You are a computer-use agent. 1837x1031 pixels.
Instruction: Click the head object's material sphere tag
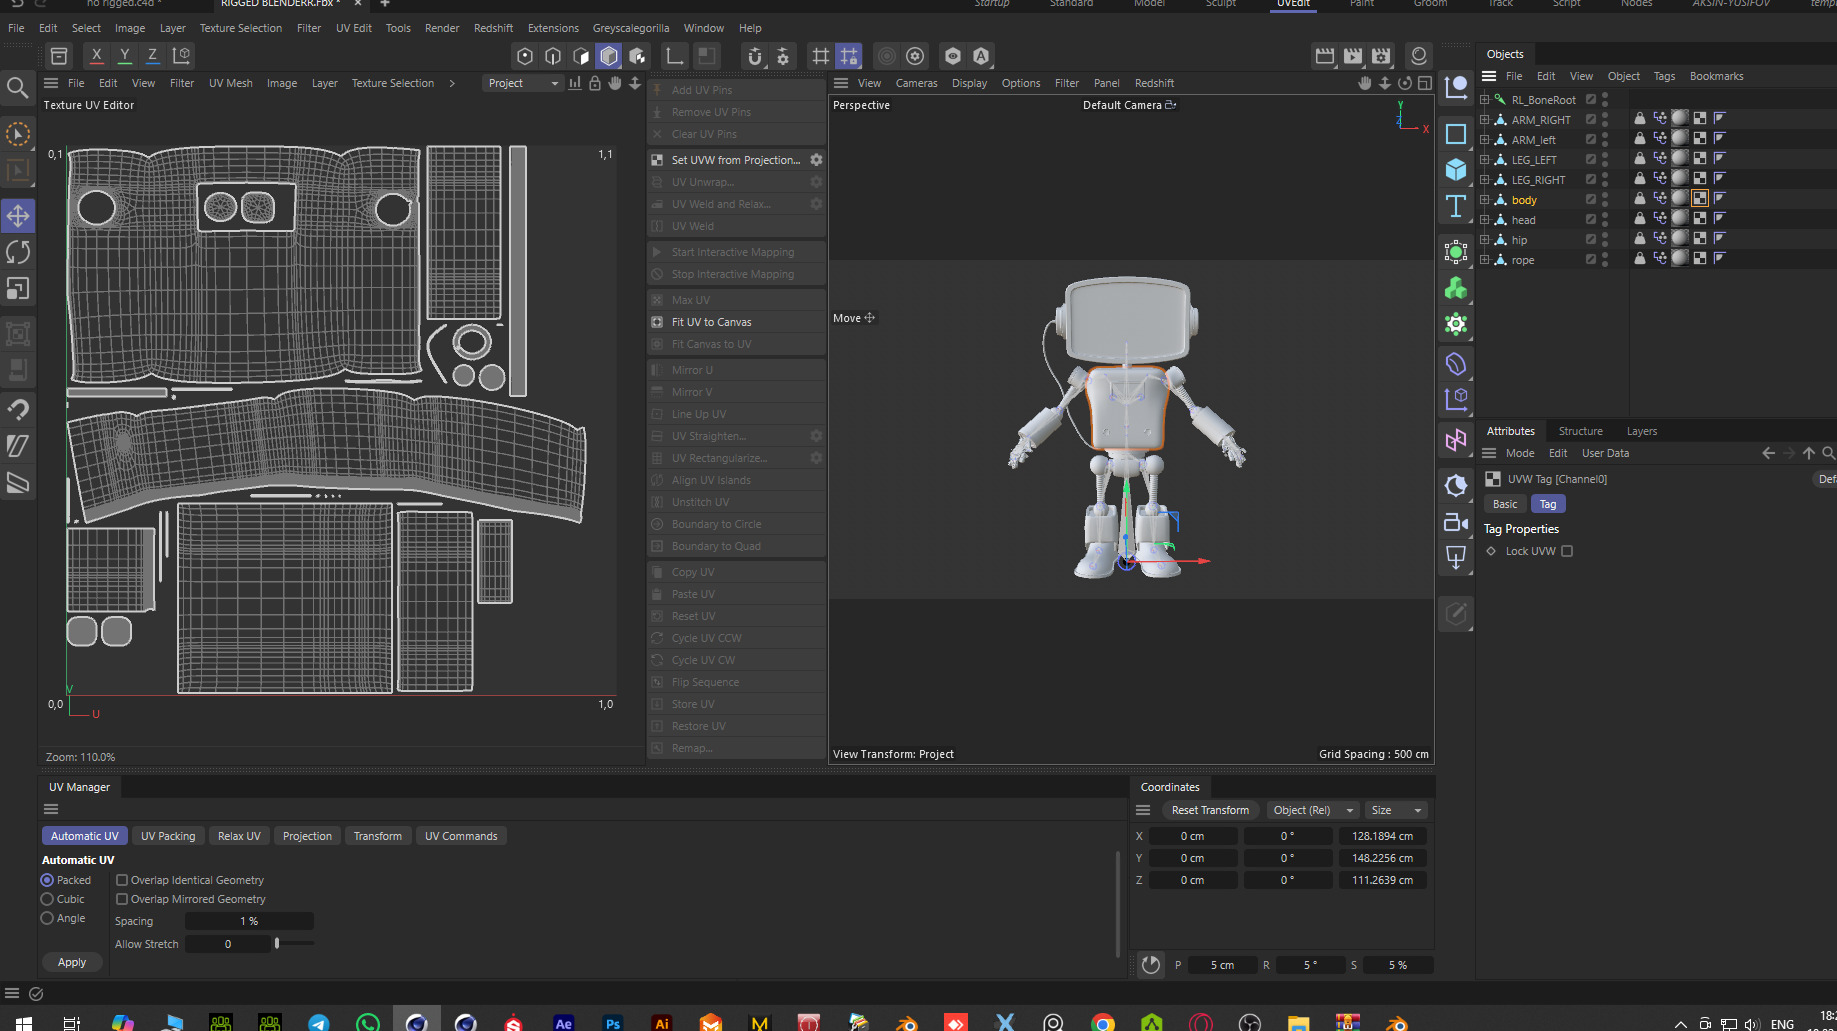pos(1680,218)
